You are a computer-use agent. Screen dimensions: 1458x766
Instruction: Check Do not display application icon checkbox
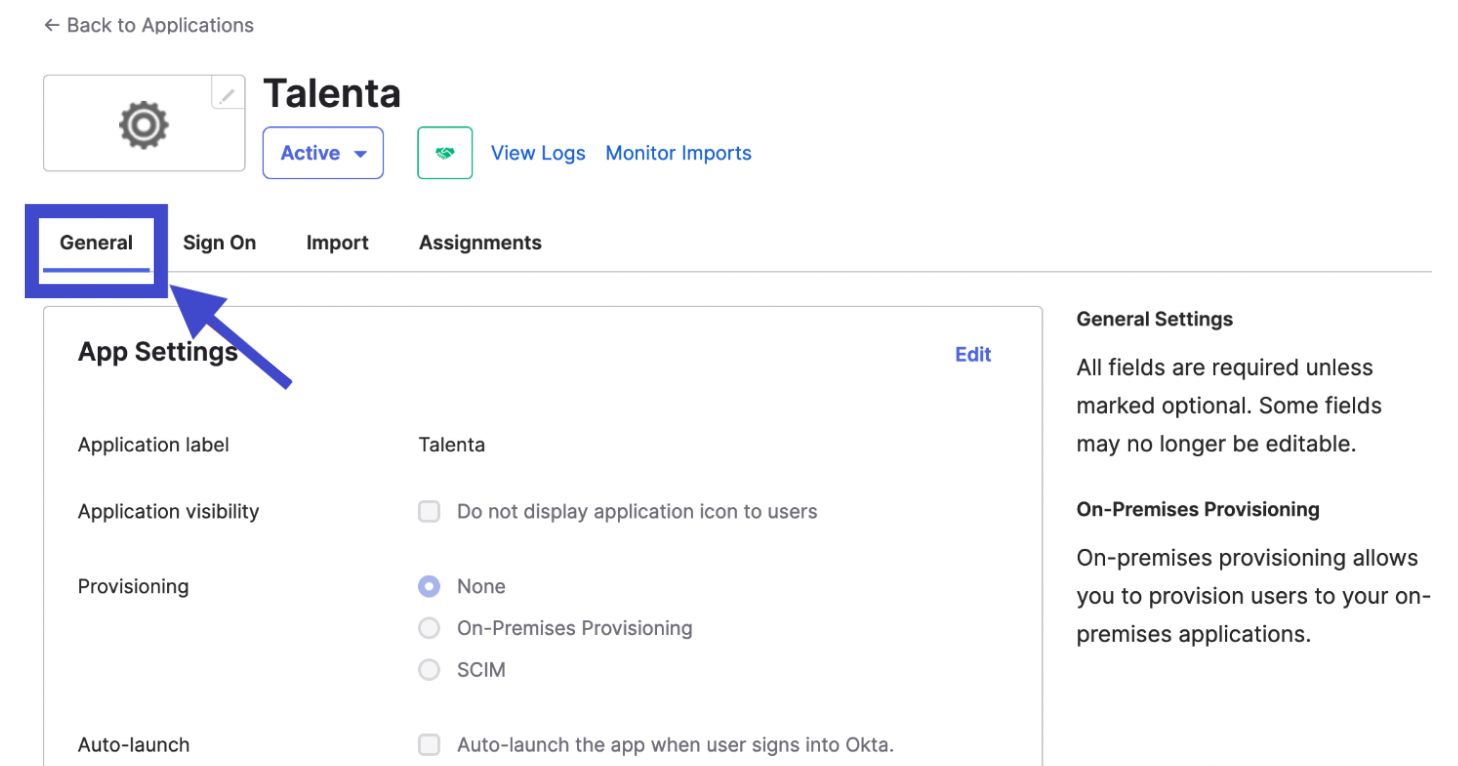(429, 512)
